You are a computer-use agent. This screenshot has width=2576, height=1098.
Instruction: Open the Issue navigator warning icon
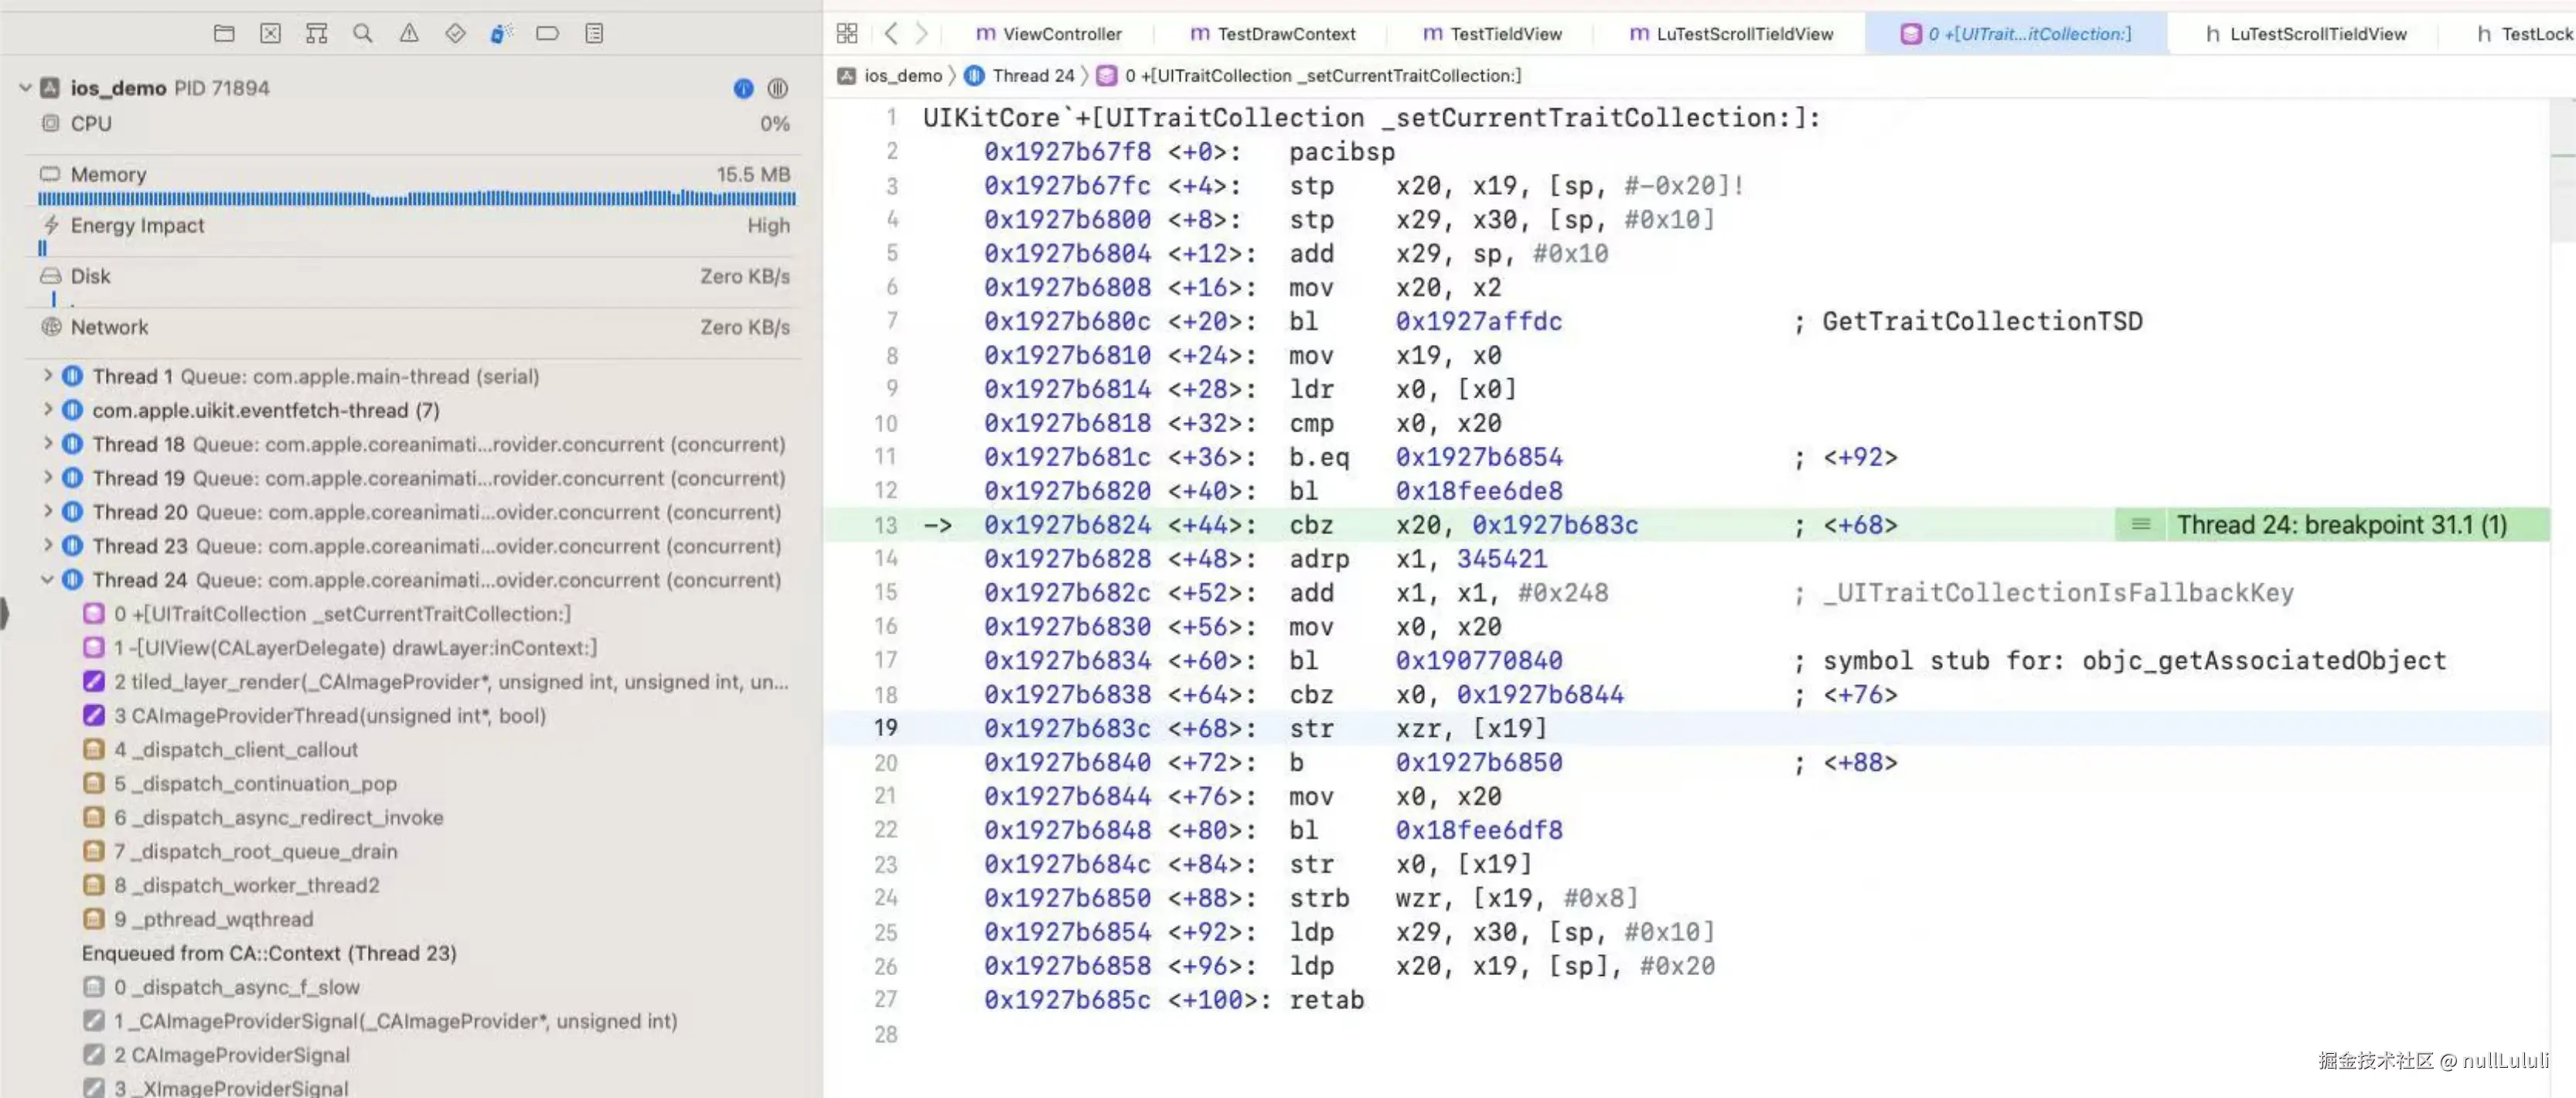tap(409, 33)
